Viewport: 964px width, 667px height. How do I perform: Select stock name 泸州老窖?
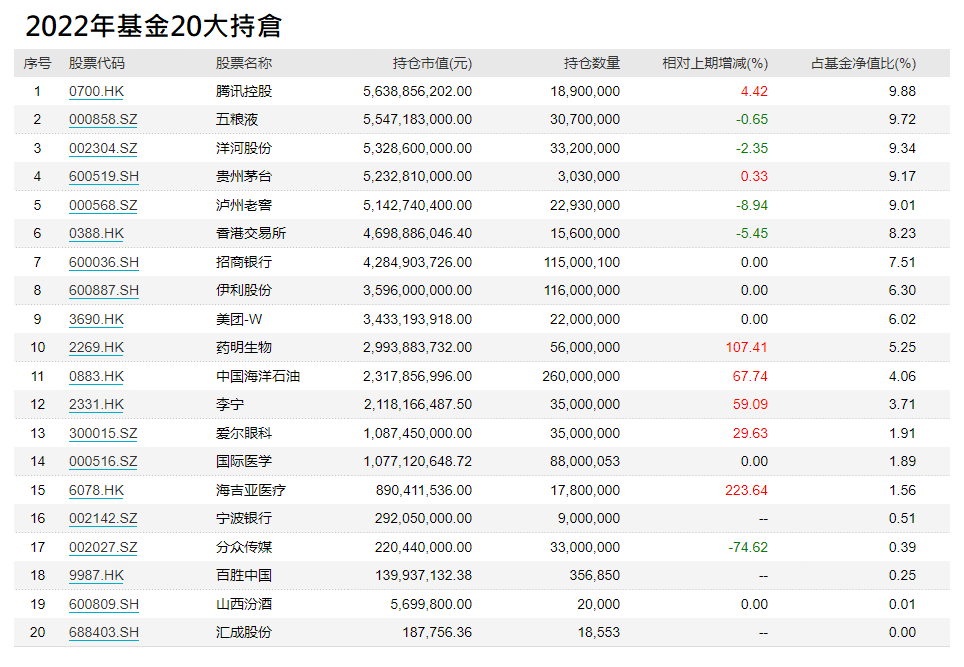[x=243, y=205]
